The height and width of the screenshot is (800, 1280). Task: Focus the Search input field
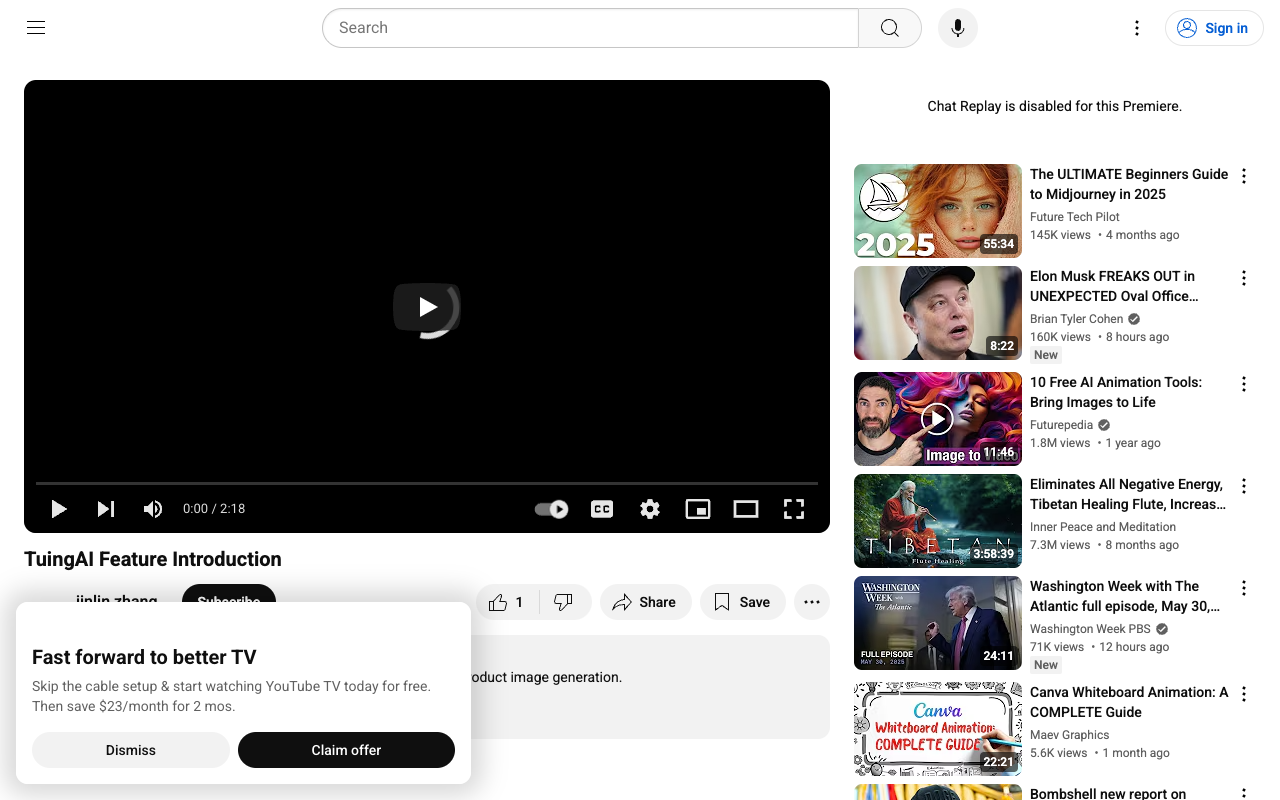tap(590, 28)
